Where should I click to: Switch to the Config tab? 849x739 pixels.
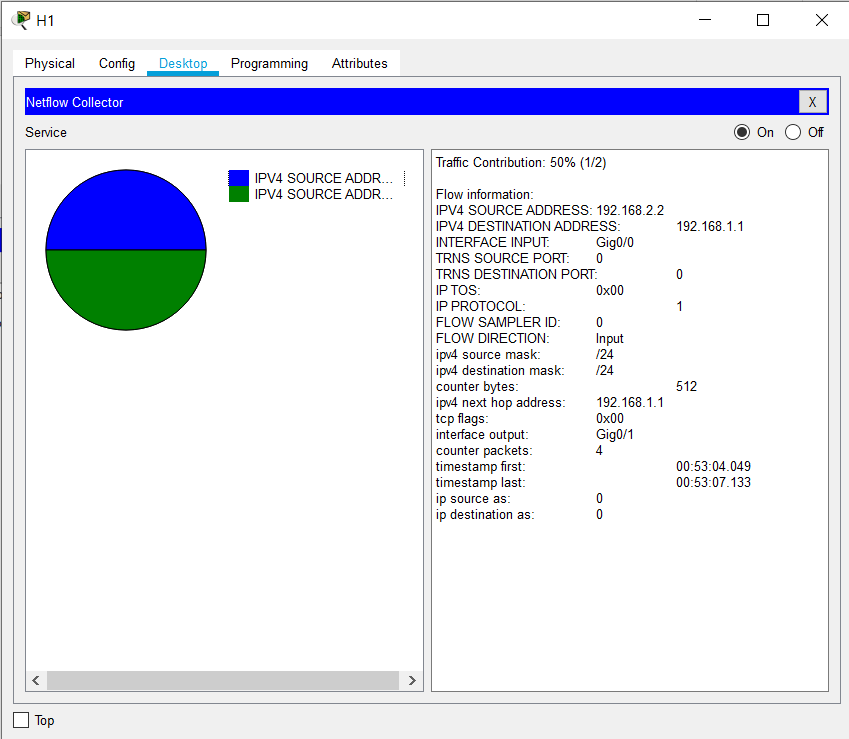tap(117, 63)
